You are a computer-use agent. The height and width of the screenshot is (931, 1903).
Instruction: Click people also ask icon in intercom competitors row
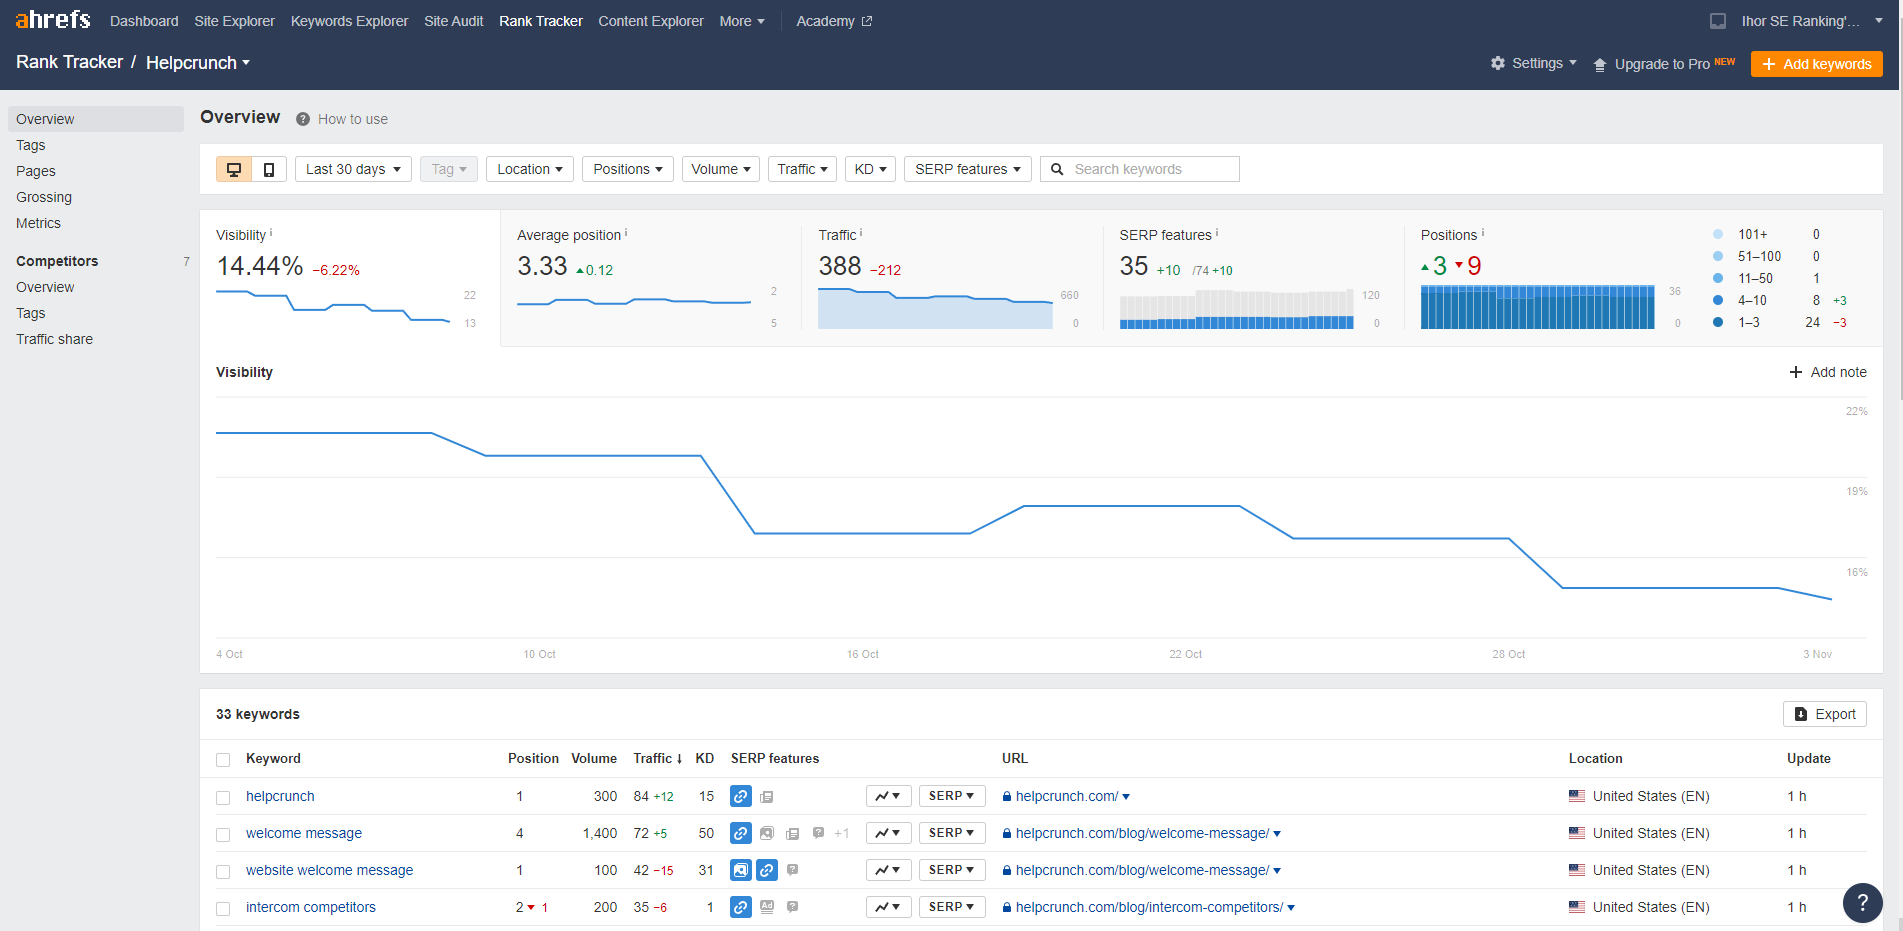[x=792, y=907]
